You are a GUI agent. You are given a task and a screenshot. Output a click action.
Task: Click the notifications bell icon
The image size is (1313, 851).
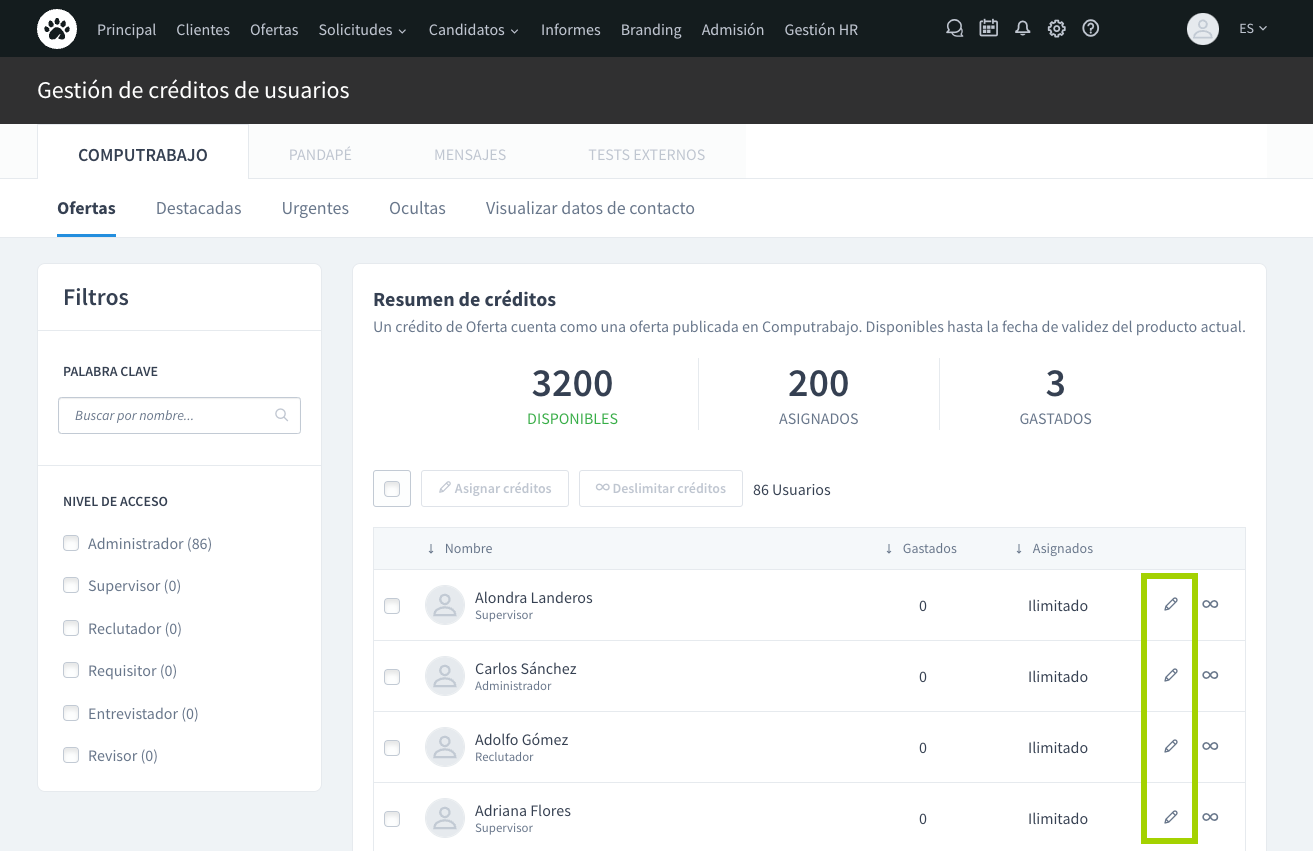[x=1022, y=29]
